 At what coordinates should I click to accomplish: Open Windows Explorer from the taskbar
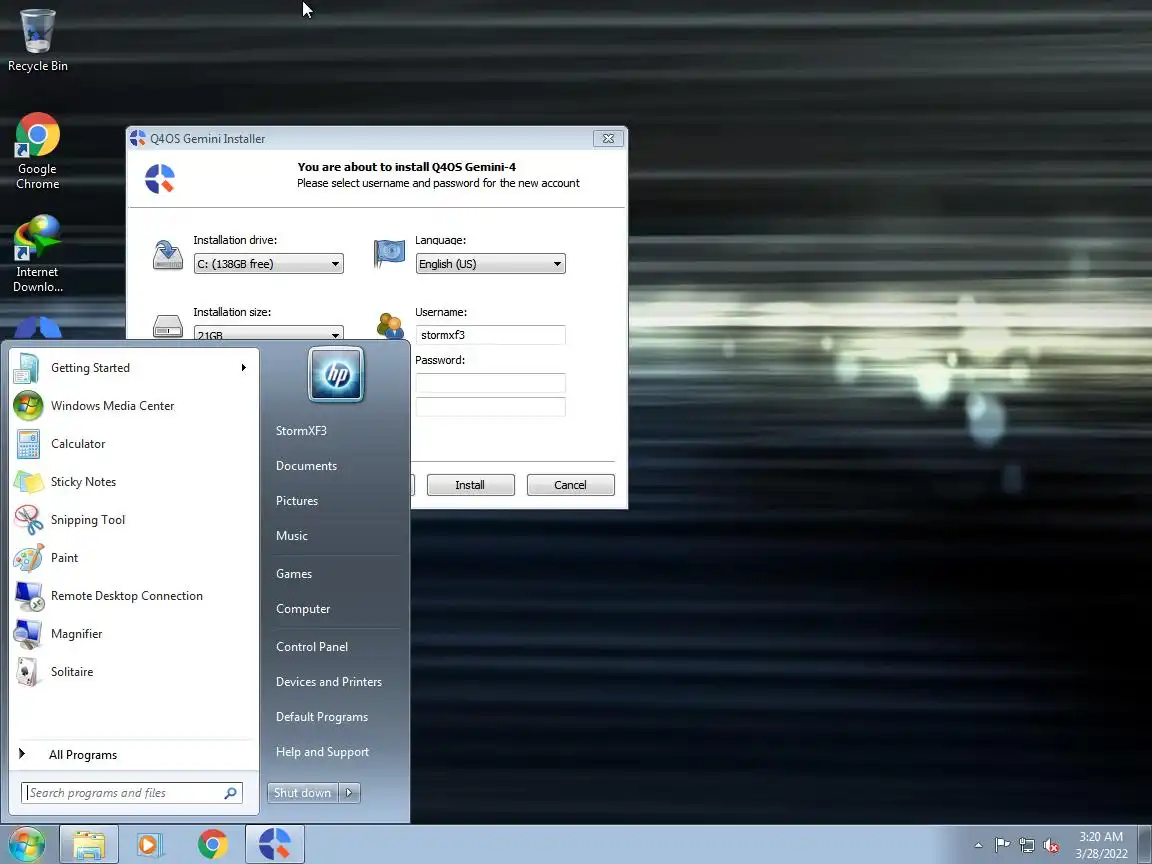coord(89,844)
